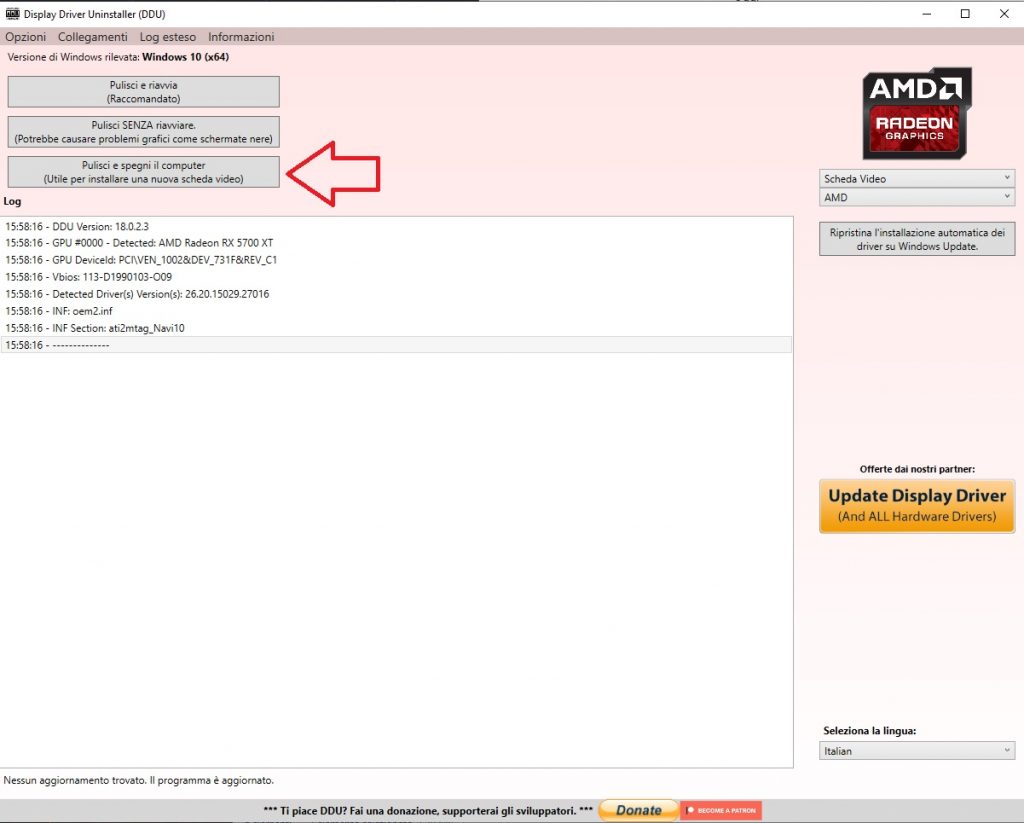
Task: Click the DDU app icon in title bar
Action: coord(12,14)
